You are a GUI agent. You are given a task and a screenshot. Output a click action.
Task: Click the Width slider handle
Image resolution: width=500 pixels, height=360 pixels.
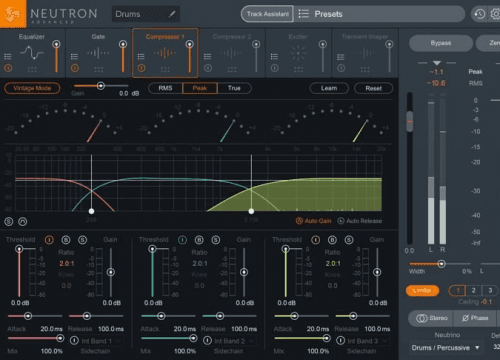pos(441,264)
